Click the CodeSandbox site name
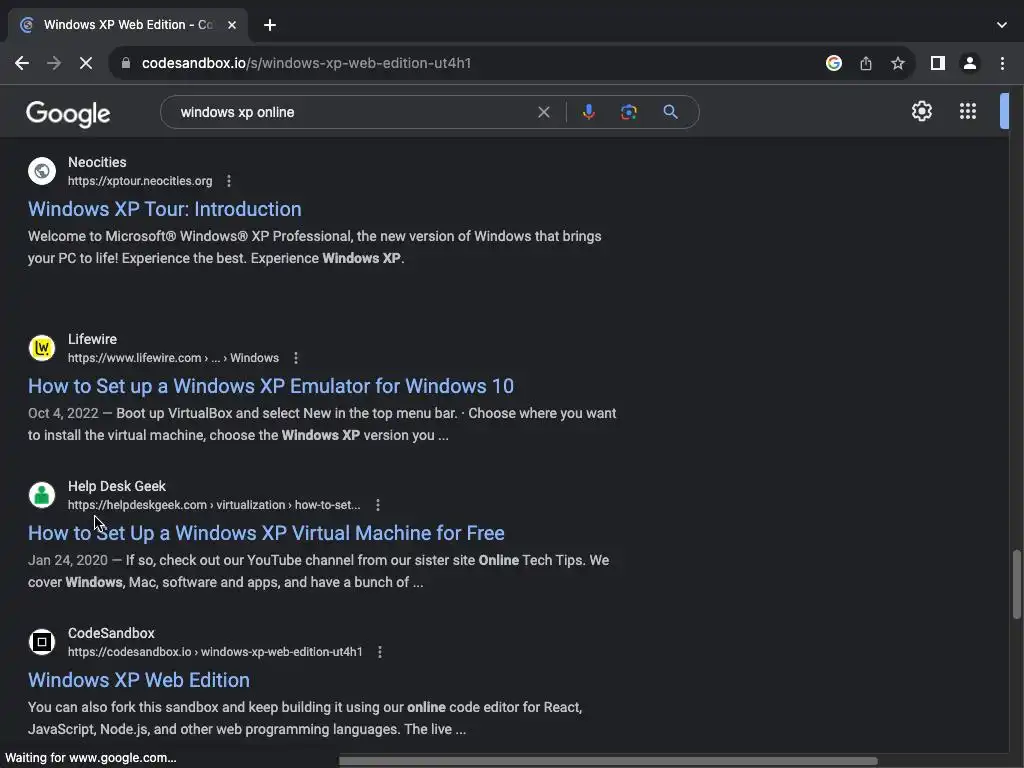This screenshot has height=768, width=1024. point(111,633)
